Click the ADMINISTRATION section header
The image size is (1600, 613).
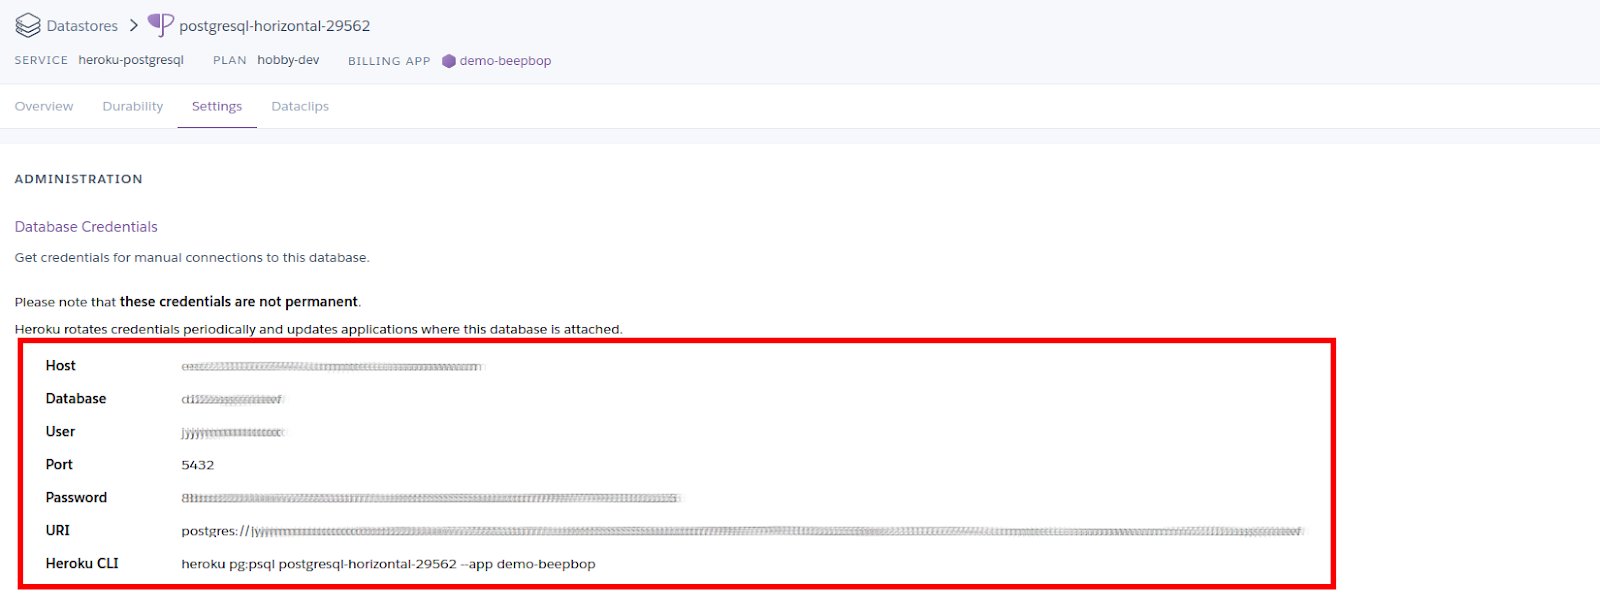(78, 179)
